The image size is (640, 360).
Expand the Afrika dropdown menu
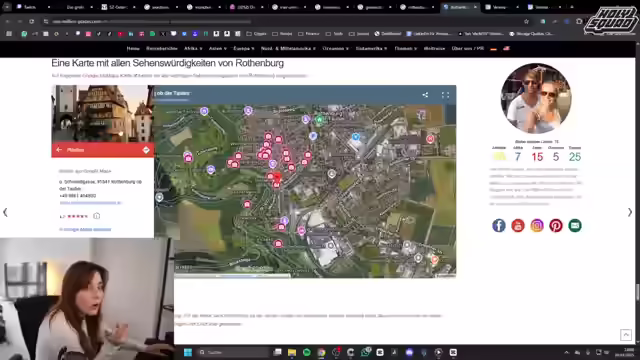point(193,48)
